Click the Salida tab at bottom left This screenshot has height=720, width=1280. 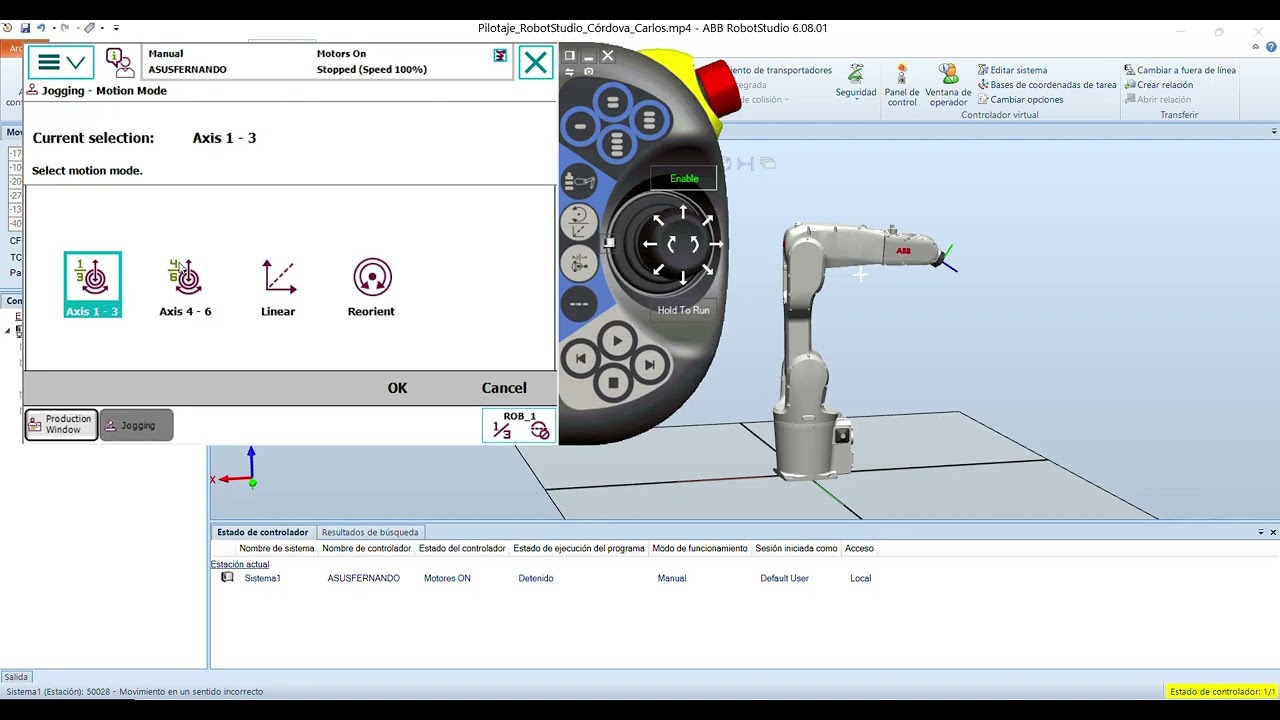(16, 677)
